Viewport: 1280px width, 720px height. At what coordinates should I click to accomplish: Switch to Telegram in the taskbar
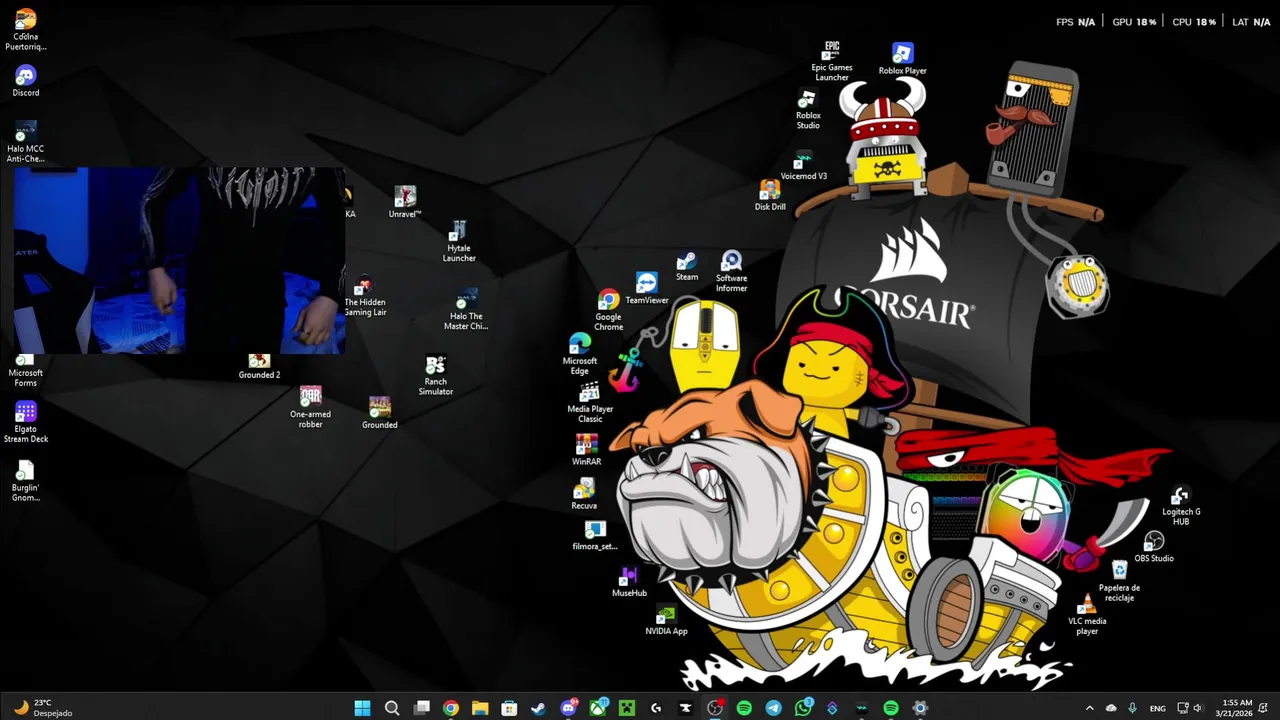pos(774,708)
